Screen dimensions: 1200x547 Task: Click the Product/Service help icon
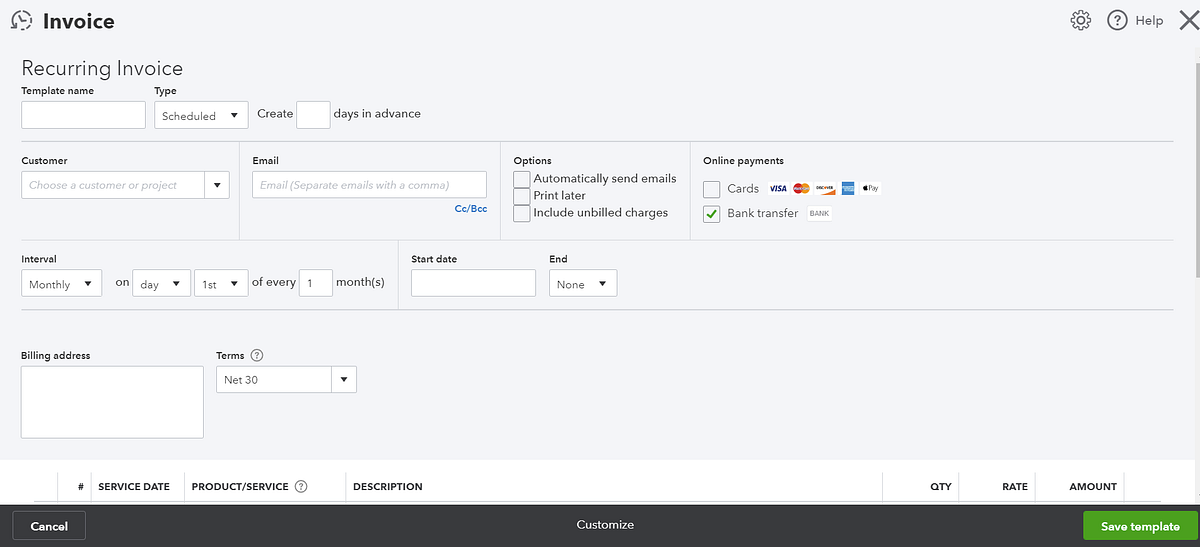pyautogui.click(x=301, y=486)
